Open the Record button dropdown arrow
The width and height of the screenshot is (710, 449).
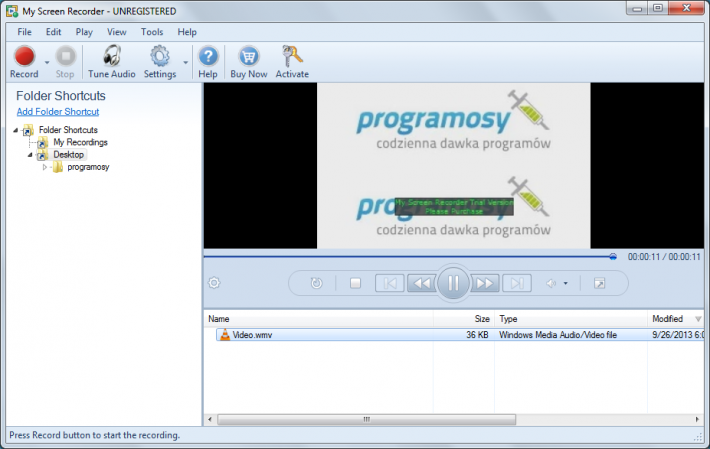47,62
